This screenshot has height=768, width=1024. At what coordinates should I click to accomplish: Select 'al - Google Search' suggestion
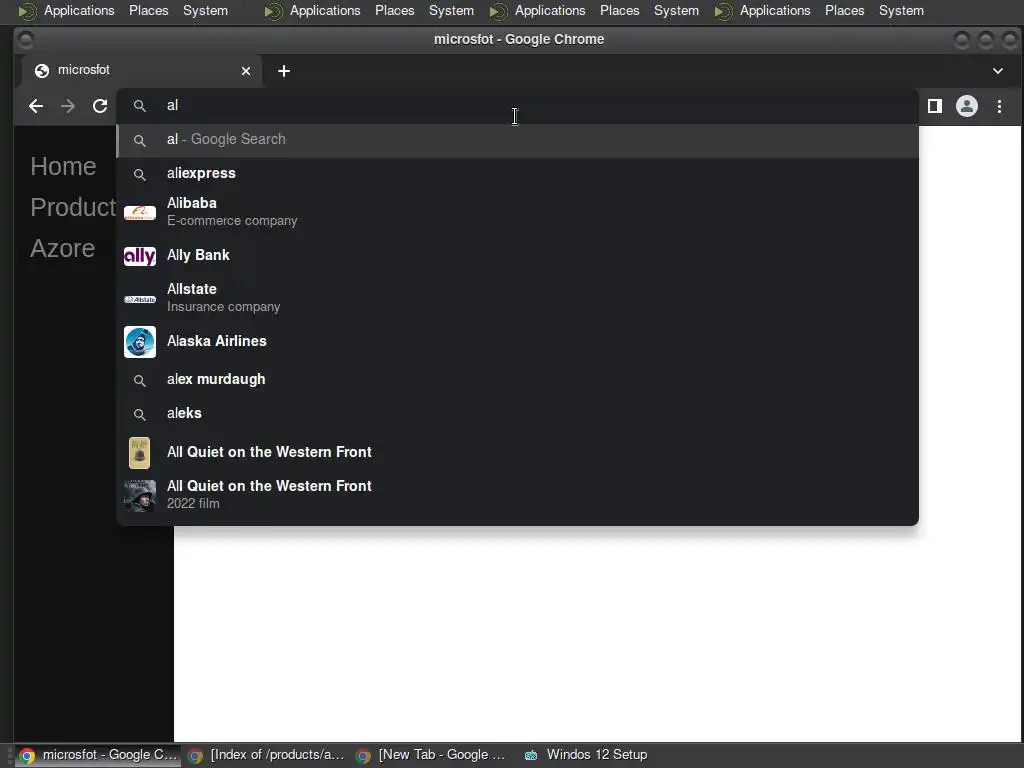click(x=517, y=140)
